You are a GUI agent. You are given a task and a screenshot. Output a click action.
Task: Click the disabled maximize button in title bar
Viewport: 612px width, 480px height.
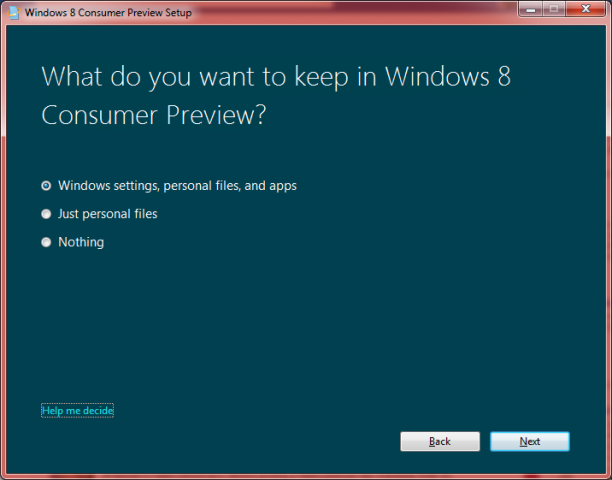553,9
